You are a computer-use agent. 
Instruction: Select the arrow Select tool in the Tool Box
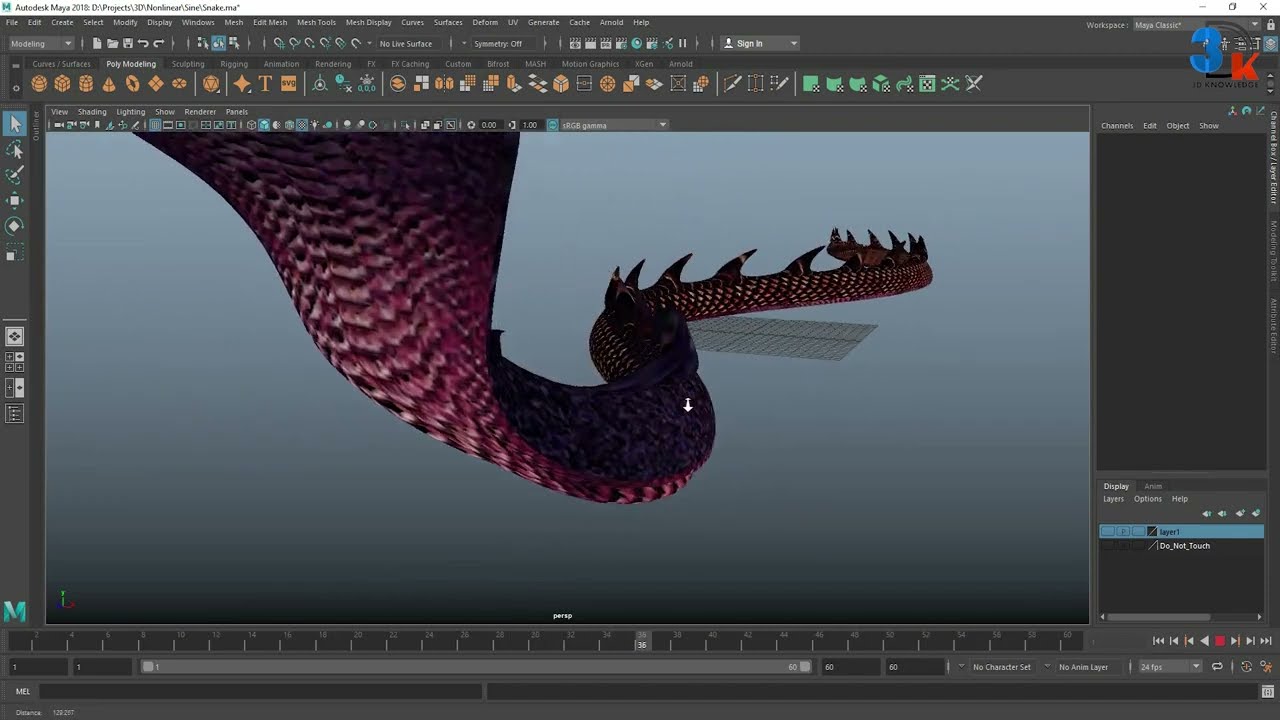tap(15, 124)
